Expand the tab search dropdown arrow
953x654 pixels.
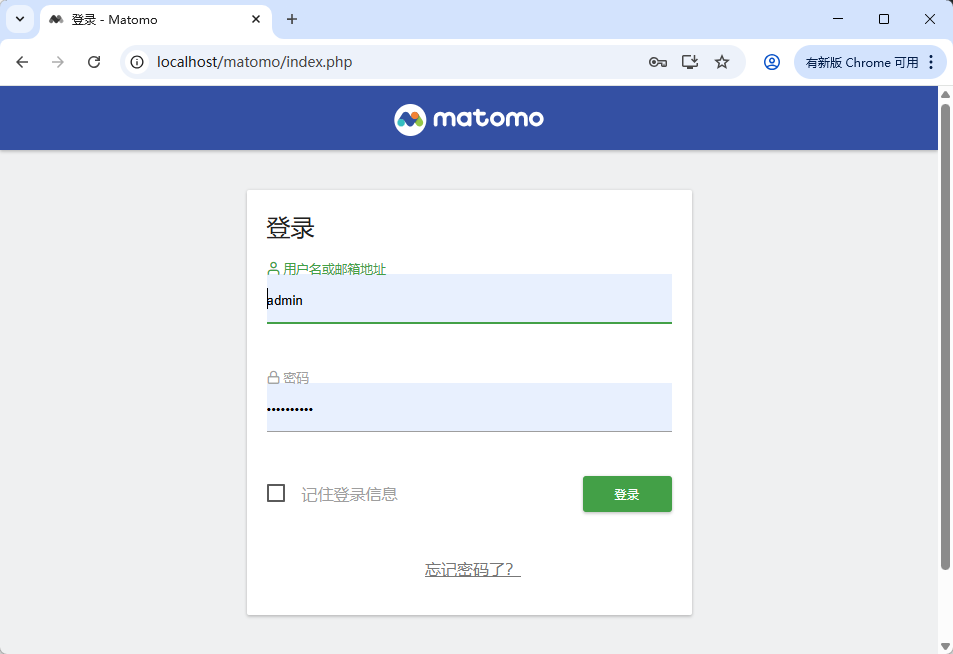tap(19, 19)
